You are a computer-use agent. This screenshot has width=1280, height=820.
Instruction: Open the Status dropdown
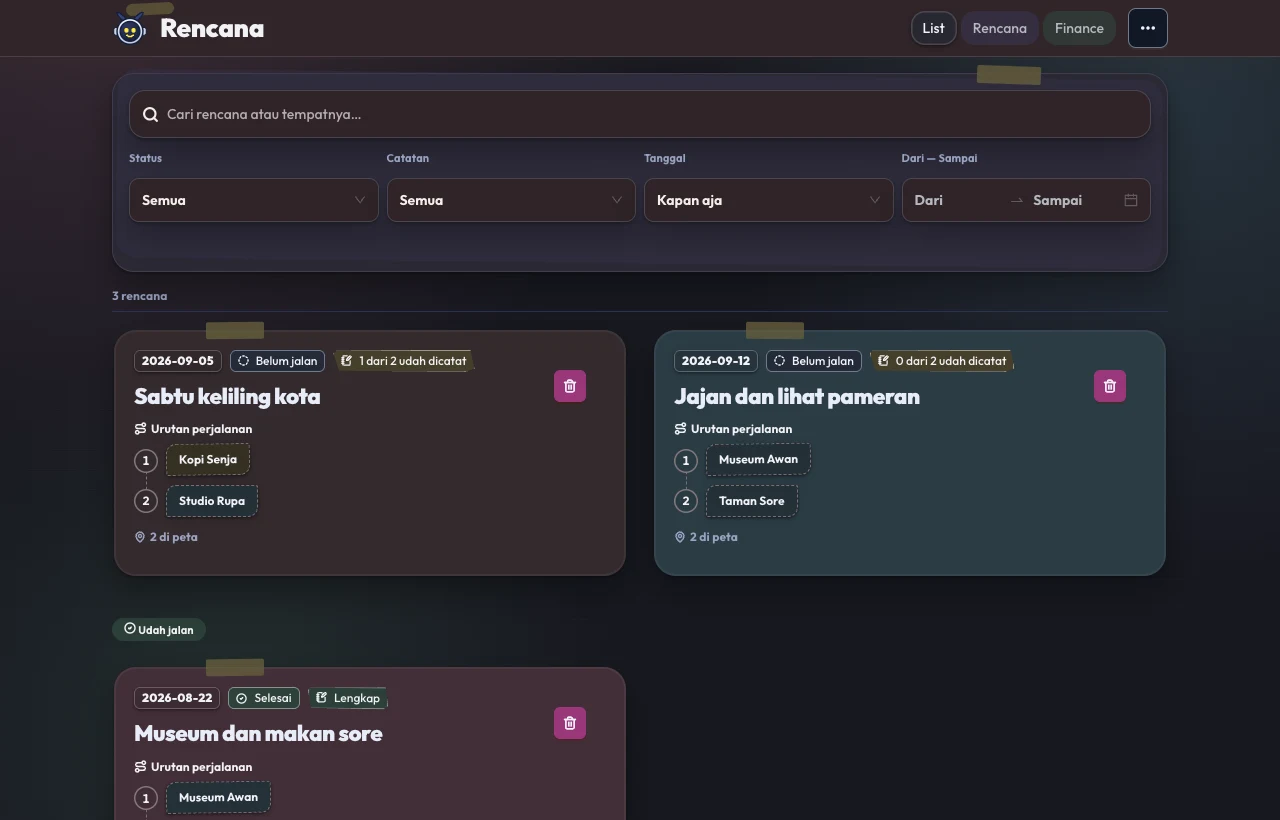point(254,200)
